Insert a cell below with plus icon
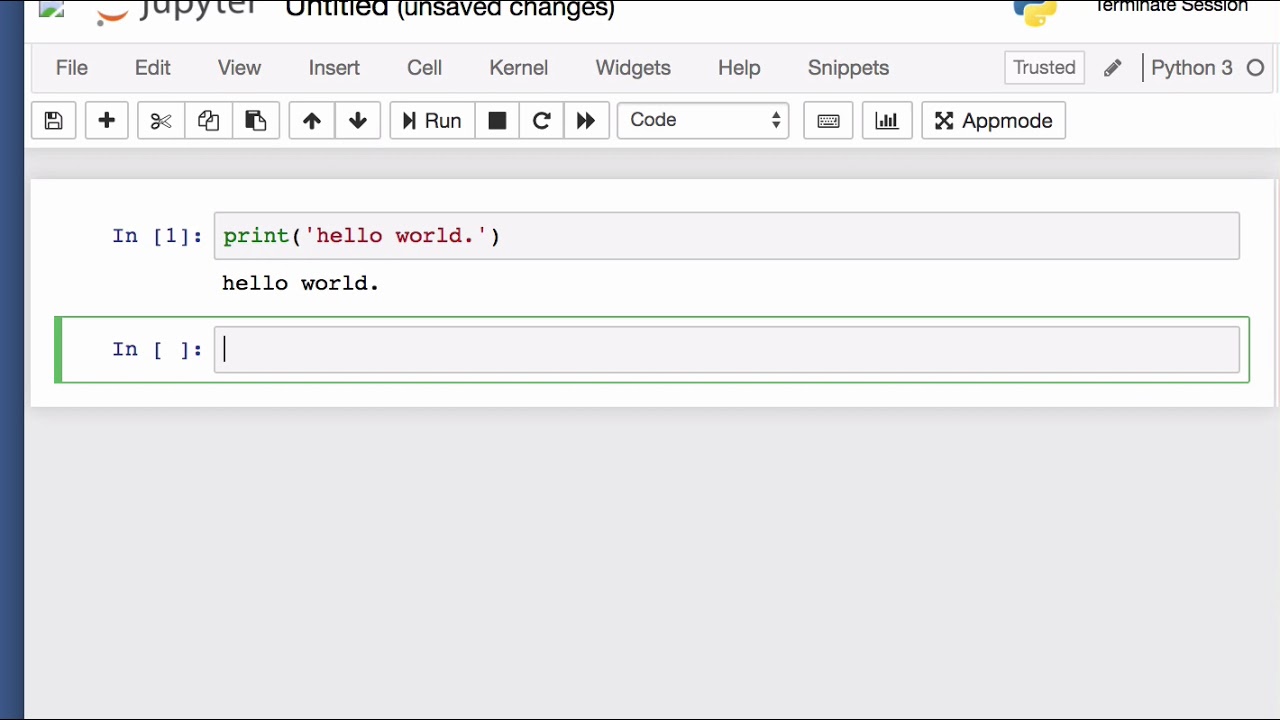Screen dimensions: 1280x720 [x=106, y=121]
